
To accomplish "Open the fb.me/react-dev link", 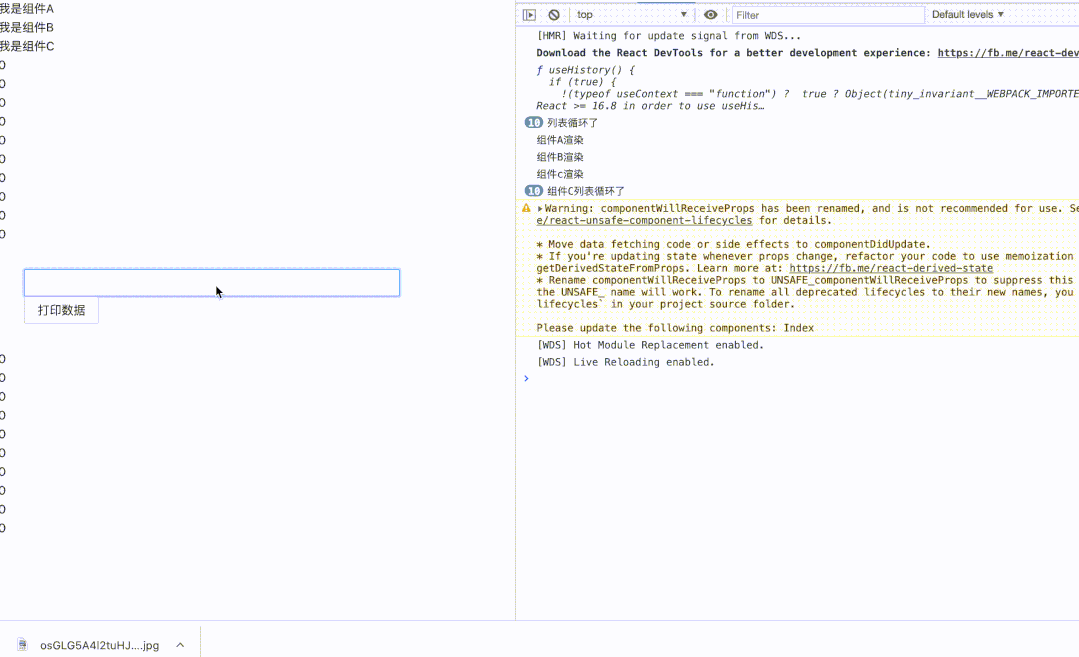I will point(1008,53).
